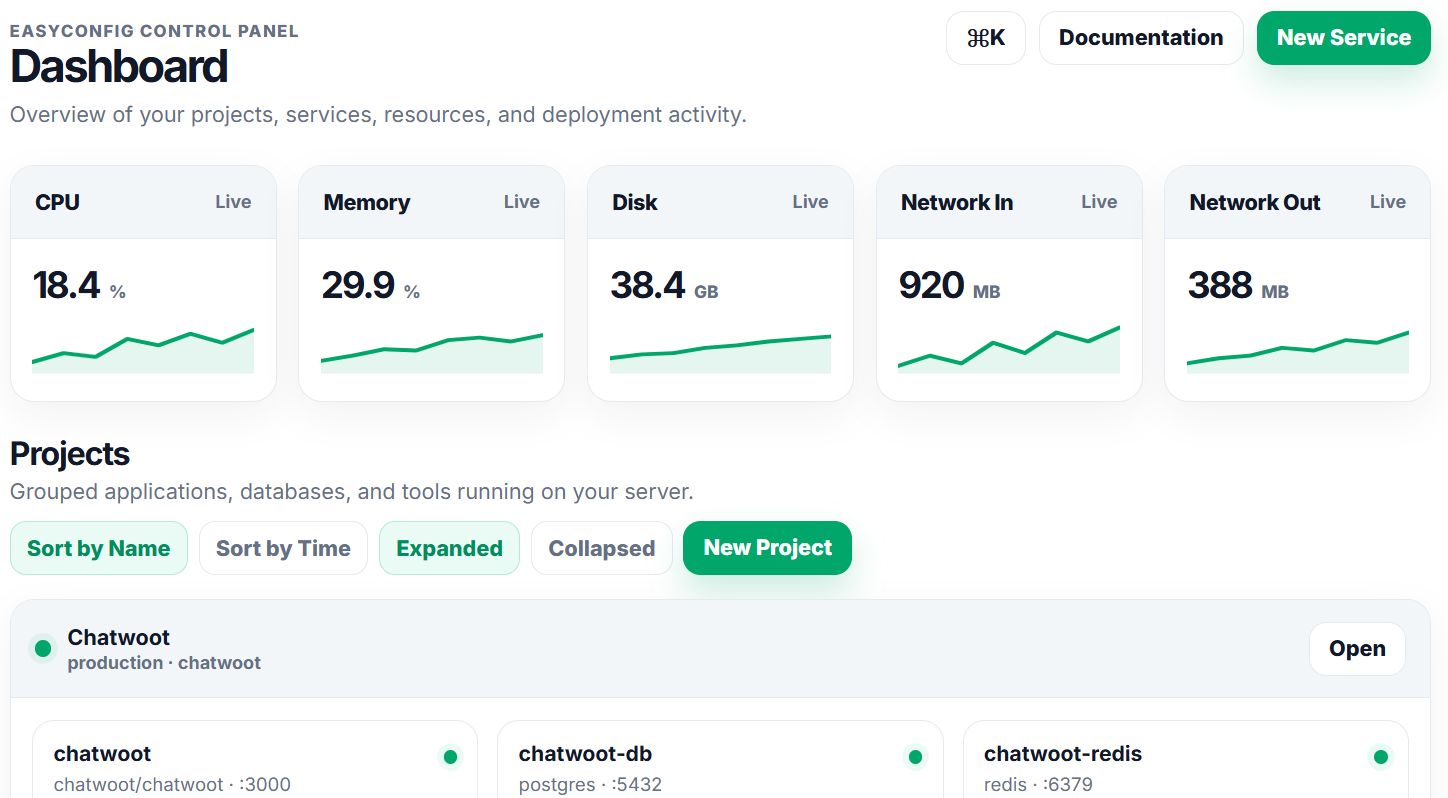The image size is (1448, 798).
Task: Click the chatwoot service status indicator
Action: pos(450,757)
